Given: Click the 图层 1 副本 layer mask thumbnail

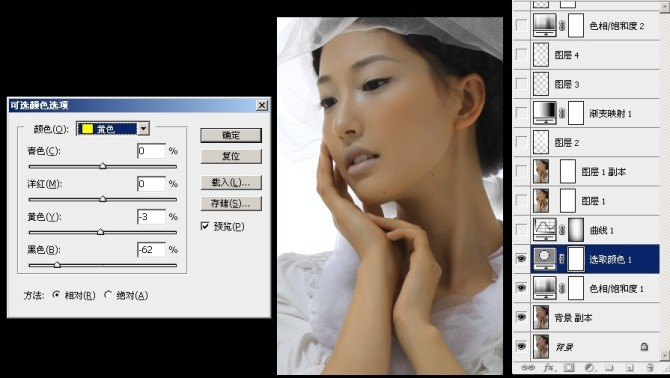Looking at the screenshot, I should 568,171.
